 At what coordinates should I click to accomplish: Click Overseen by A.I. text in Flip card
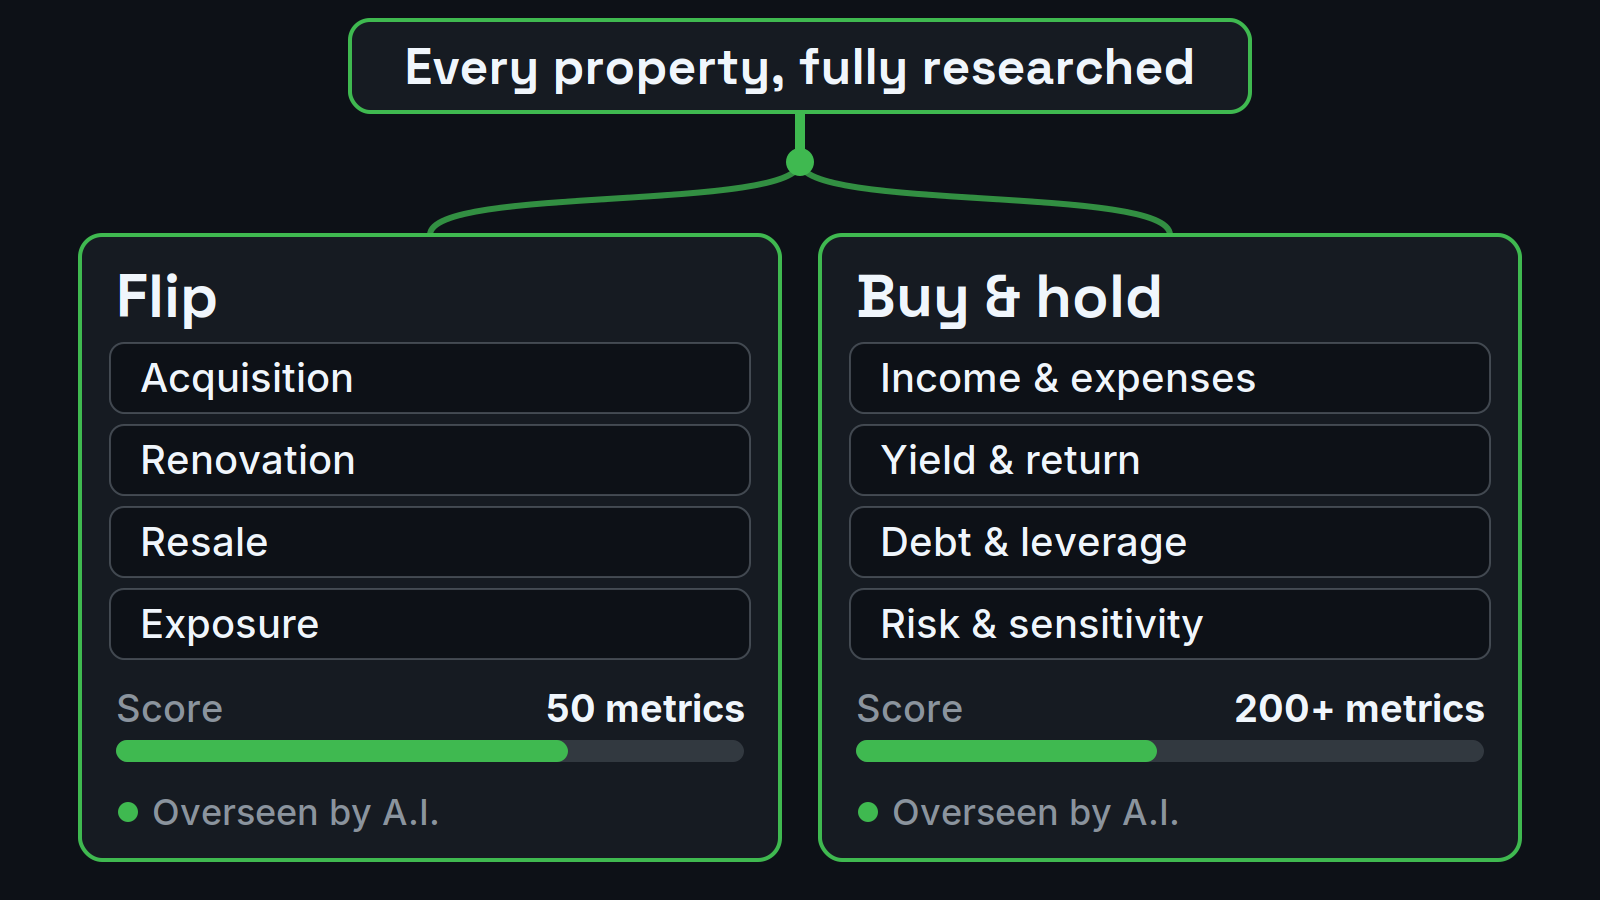click(x=296, y=813)
